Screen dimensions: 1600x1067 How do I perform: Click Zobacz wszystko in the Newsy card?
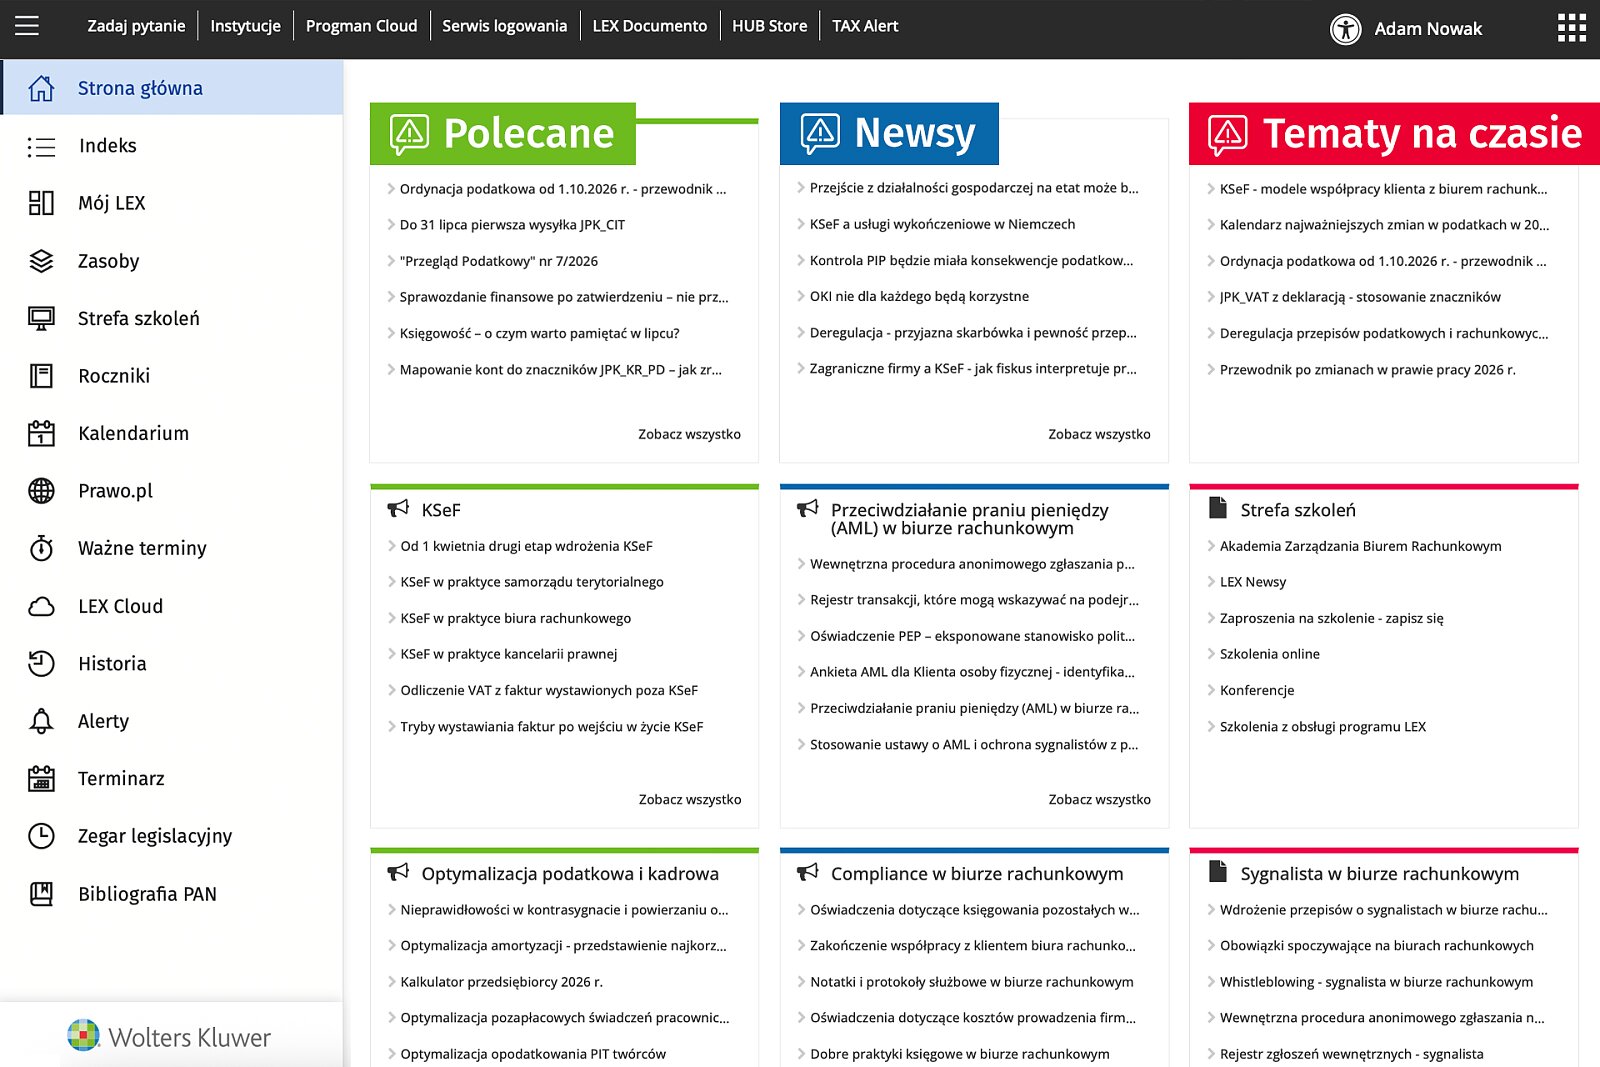pos(1099,434)
